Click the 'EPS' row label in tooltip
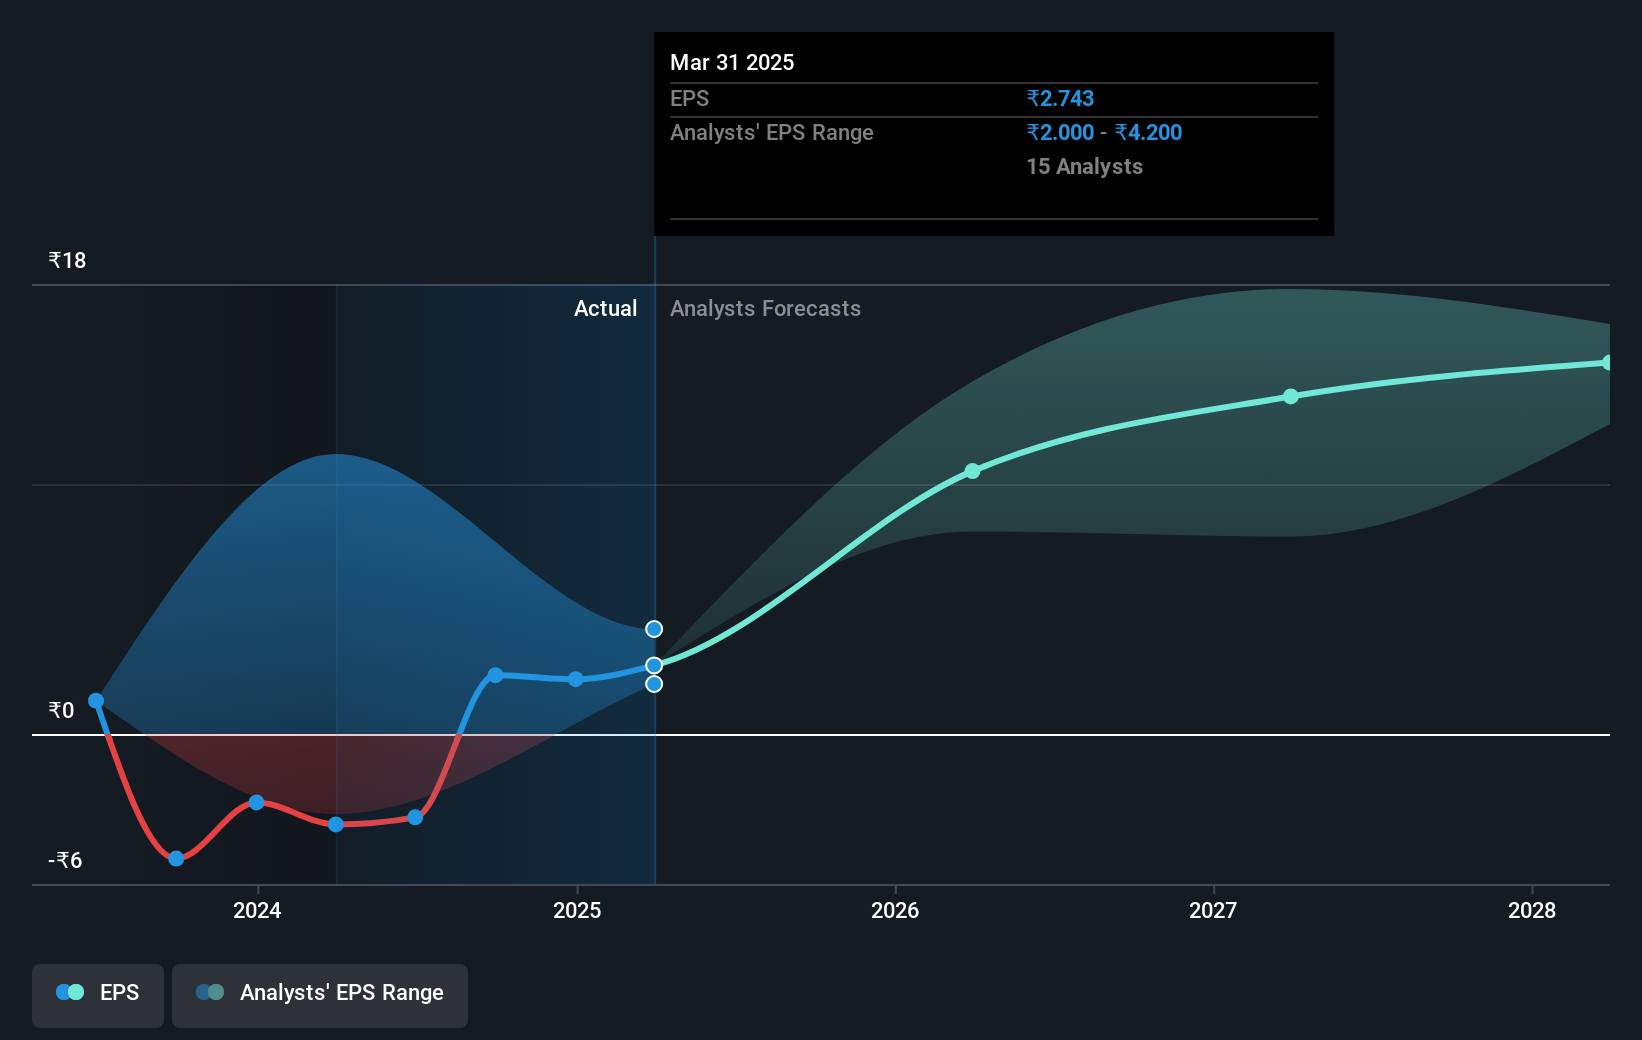The height and width of the screenshot is (1040, 1642). (x=689, y=98)
